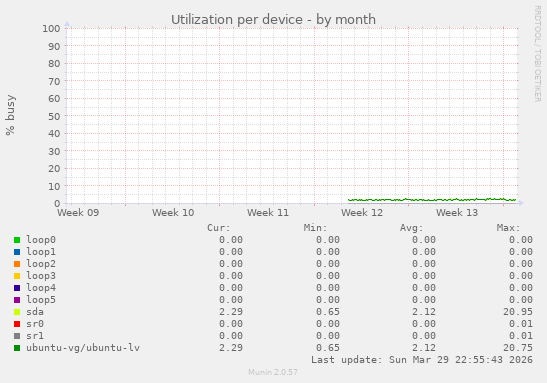This screenshot has width=547, height=383.
Task: Click the '% busy' y-axis label
Action: (10, 115)
